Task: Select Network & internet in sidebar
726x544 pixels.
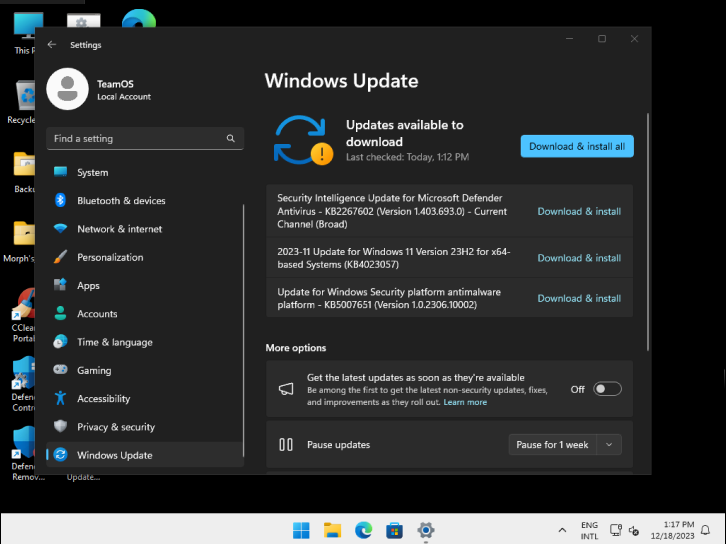Action: pos(145,228)
